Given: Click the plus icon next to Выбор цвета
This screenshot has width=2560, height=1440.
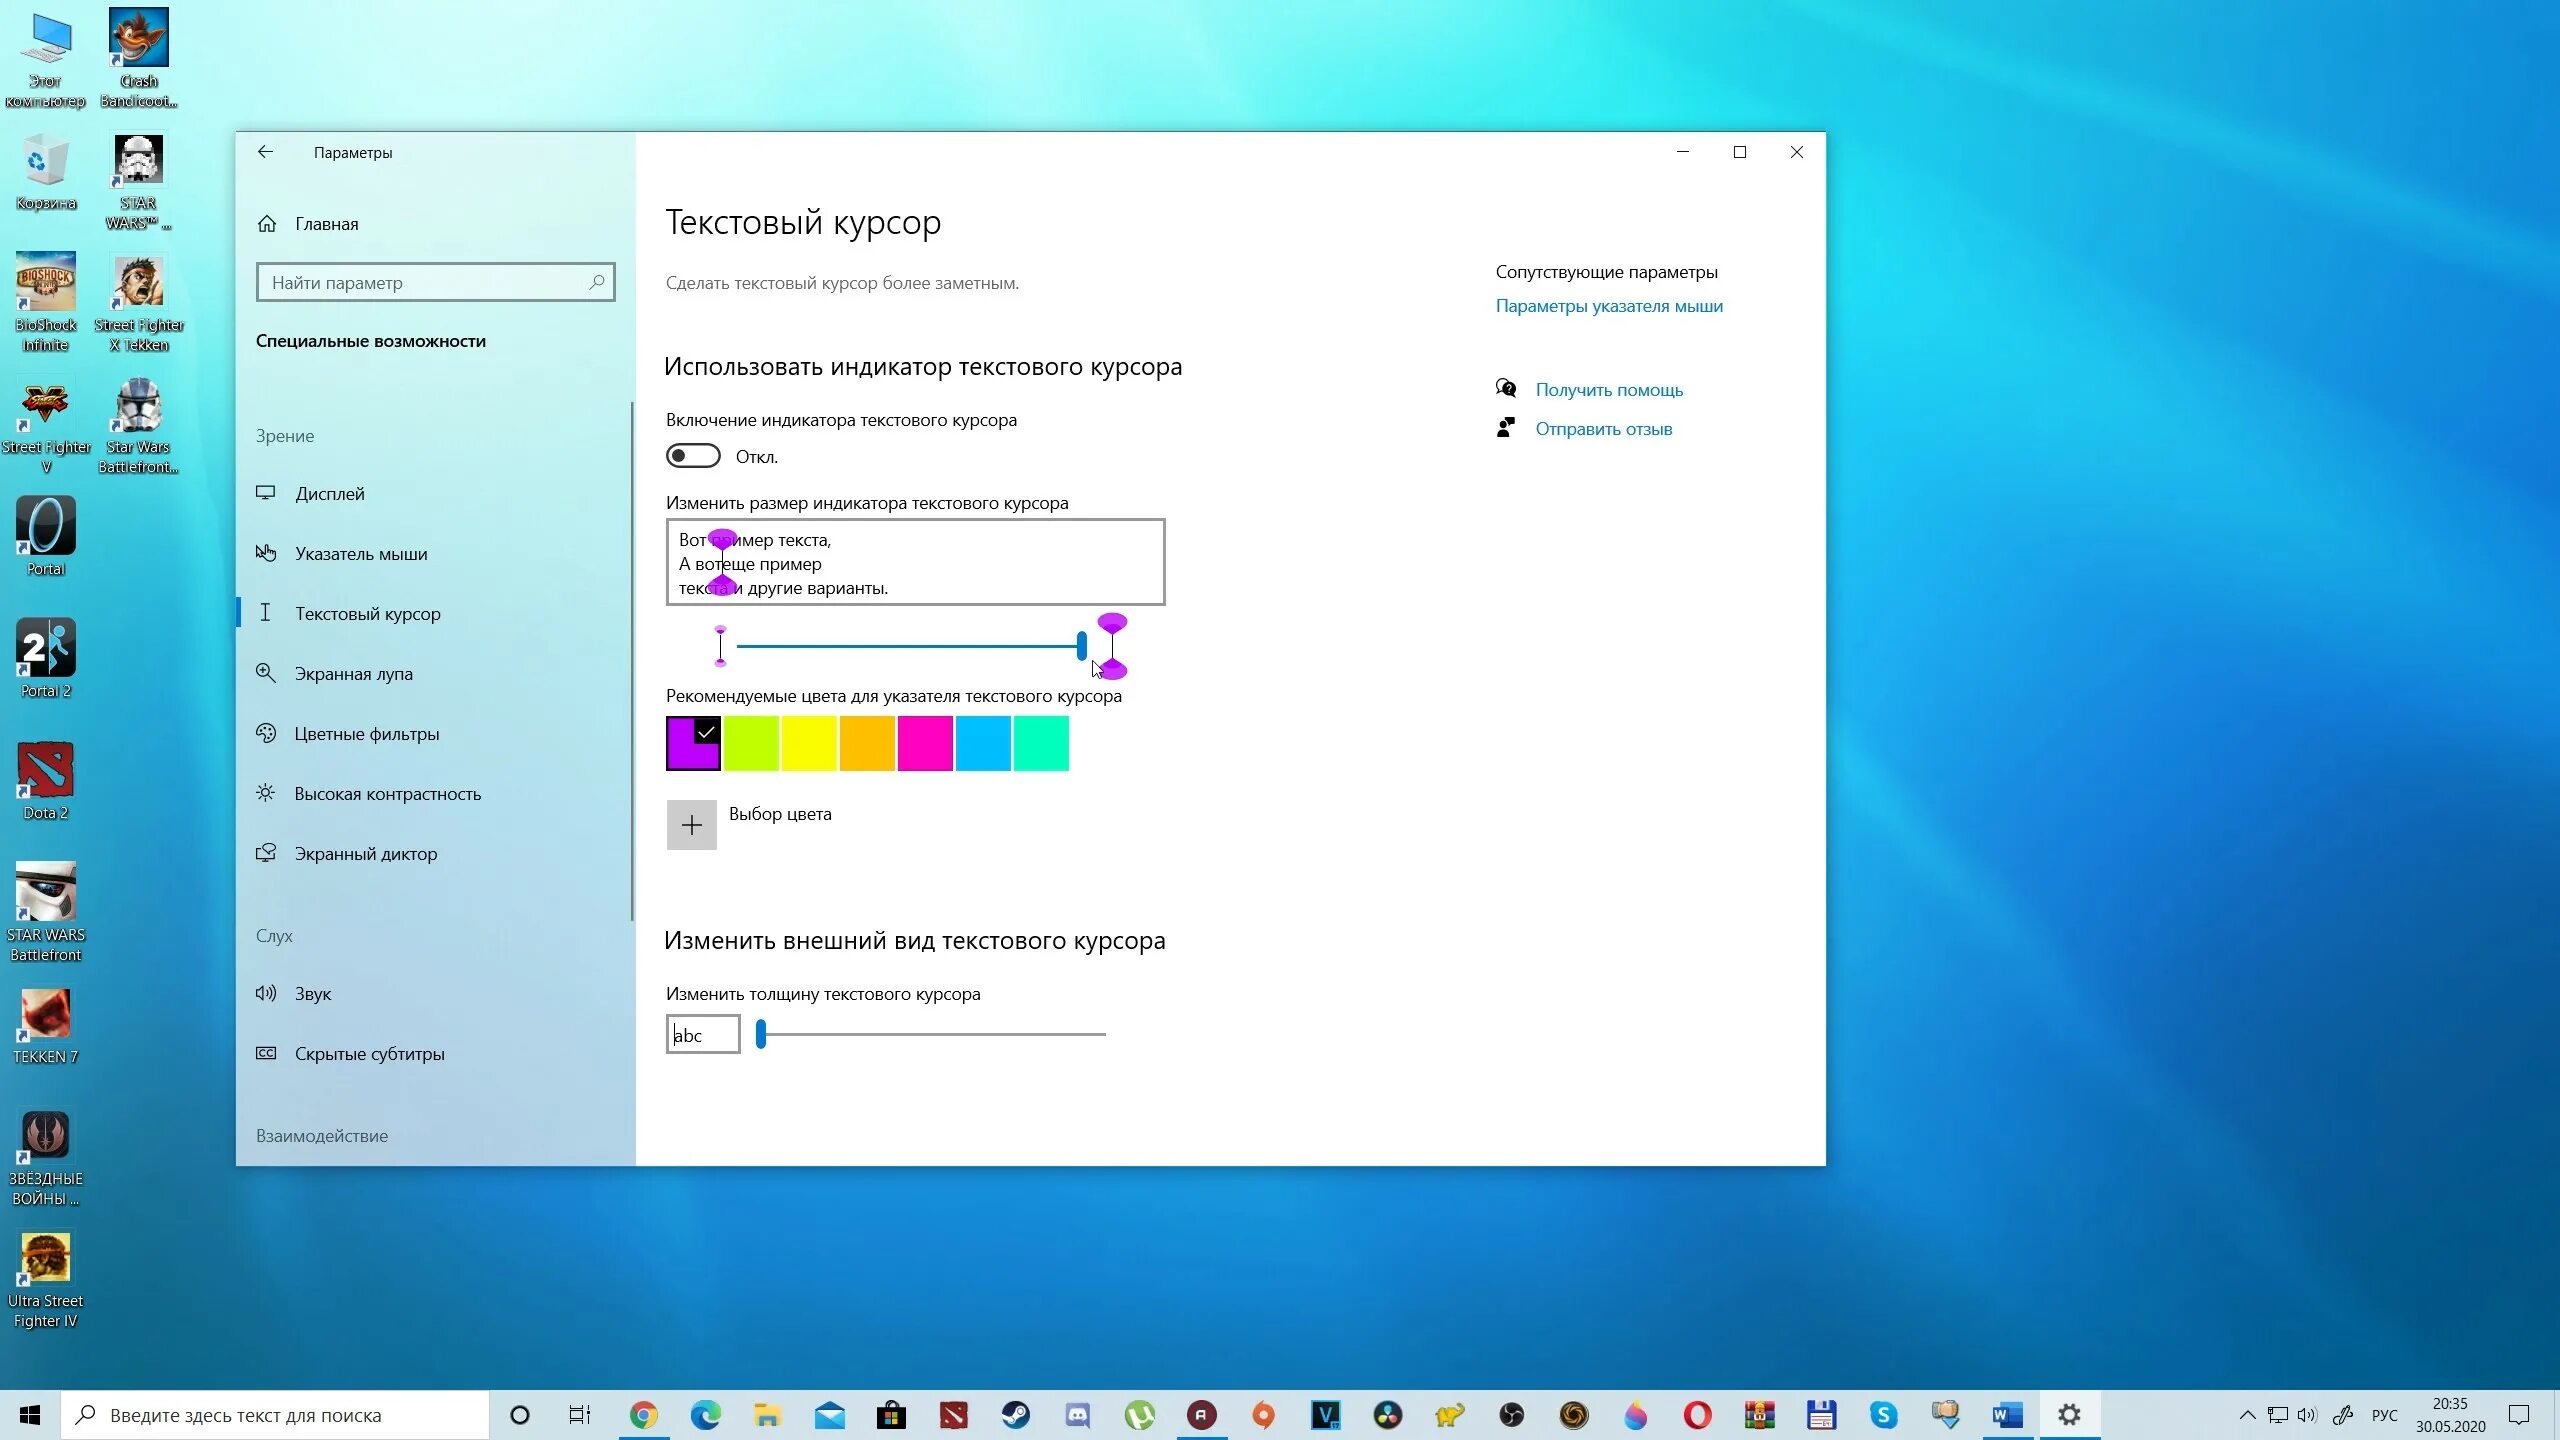Looking at the screenshot, I should (691, 824).
